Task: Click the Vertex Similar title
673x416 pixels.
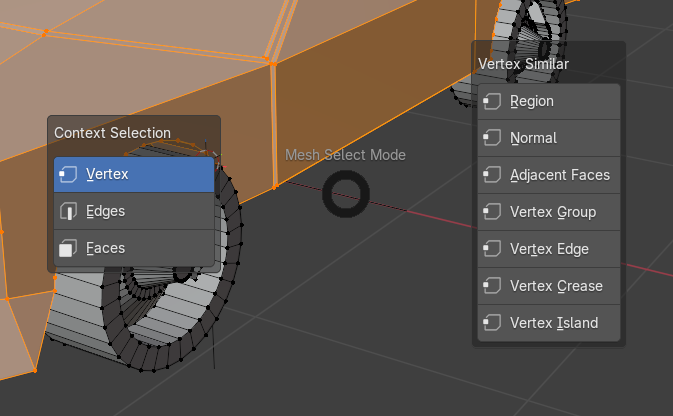Action: 523,64
